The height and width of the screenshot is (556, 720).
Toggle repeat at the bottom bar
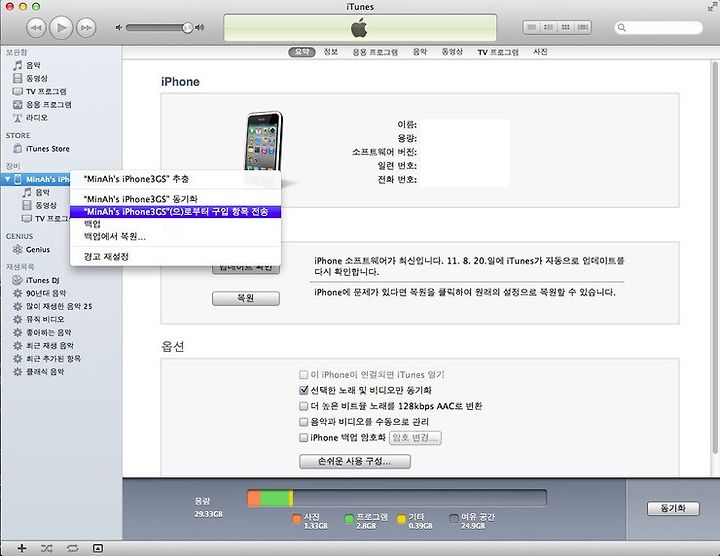pos(72,548)
